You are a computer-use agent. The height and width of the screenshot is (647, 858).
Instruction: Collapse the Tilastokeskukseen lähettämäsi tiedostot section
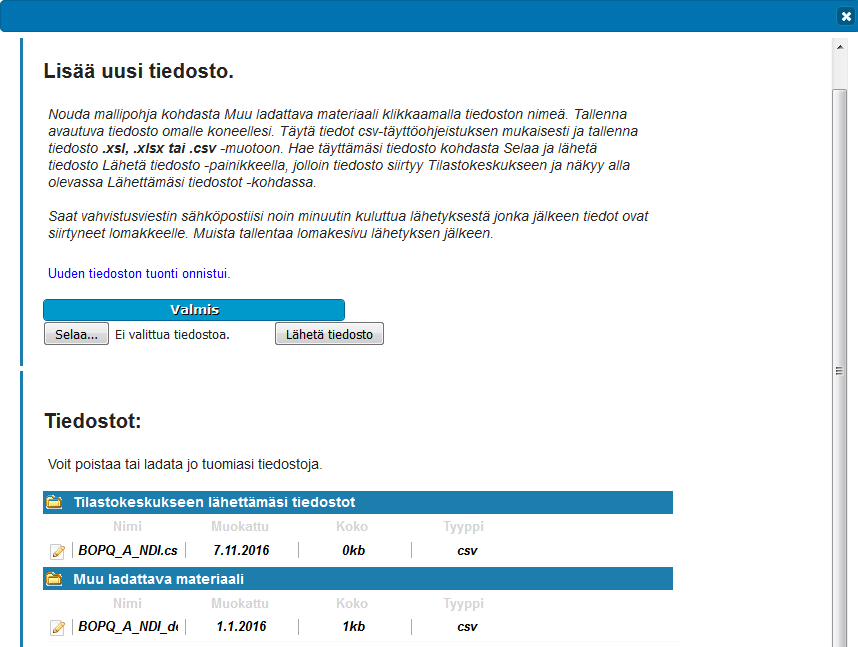click(358, 502)
